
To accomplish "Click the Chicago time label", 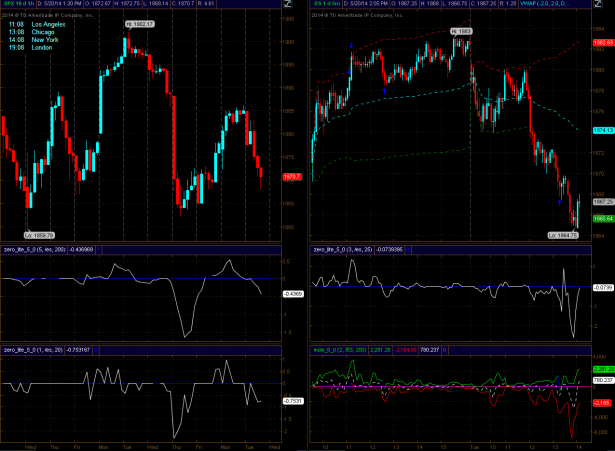I will point(43,32).
